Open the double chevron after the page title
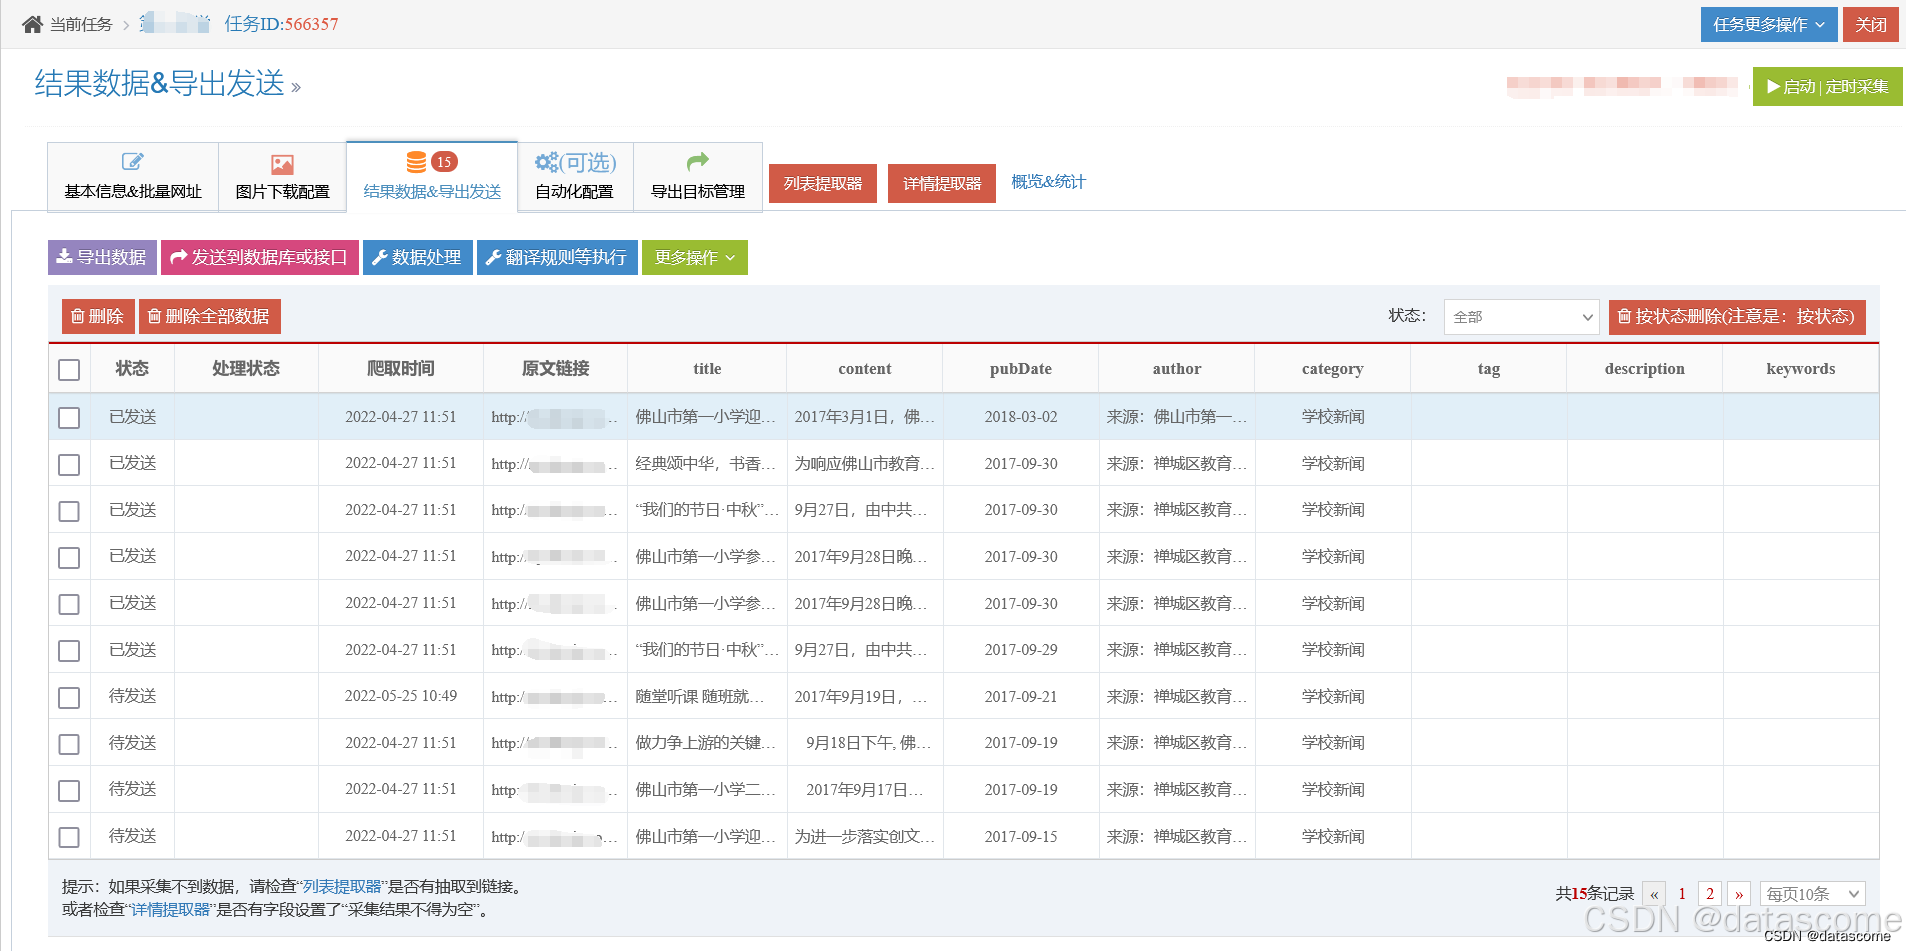This screenshot has height=951, width=1906. (x=296, y=88)
